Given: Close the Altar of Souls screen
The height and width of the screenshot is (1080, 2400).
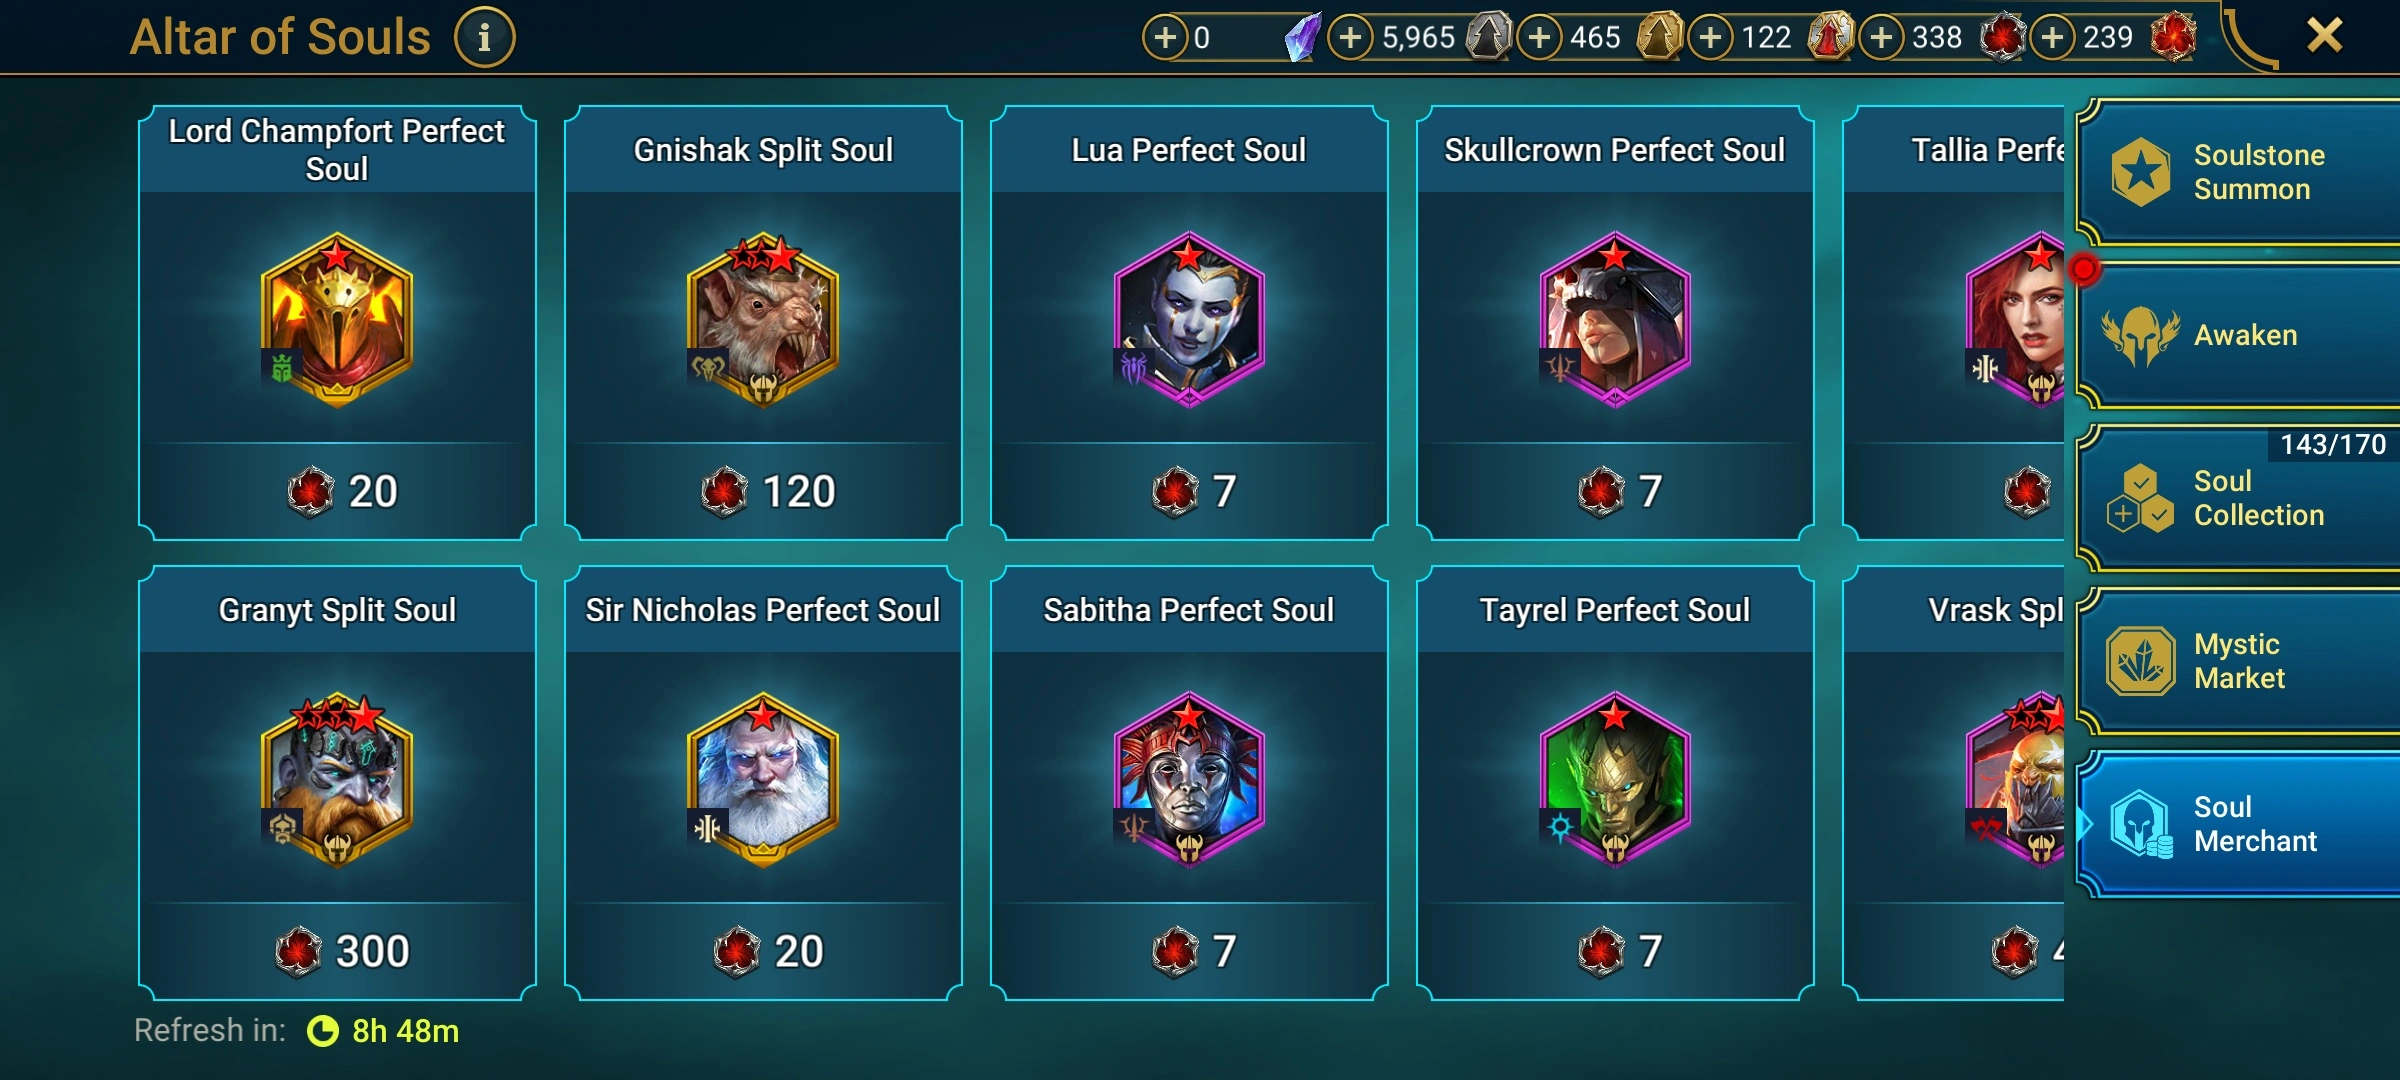Looking at the screenshot, I should click(2325, 36).
